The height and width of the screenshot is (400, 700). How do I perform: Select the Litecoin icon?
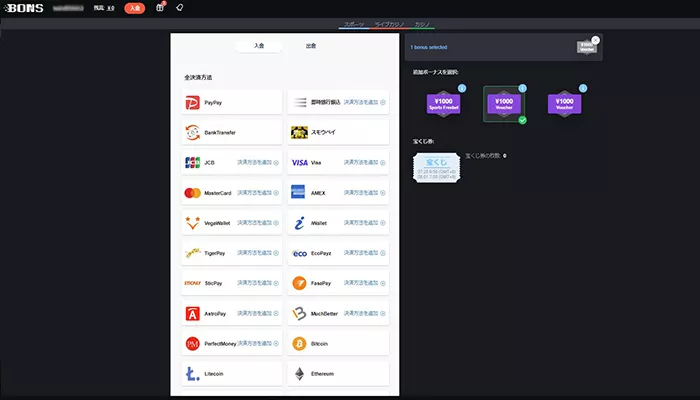(192, 374)
